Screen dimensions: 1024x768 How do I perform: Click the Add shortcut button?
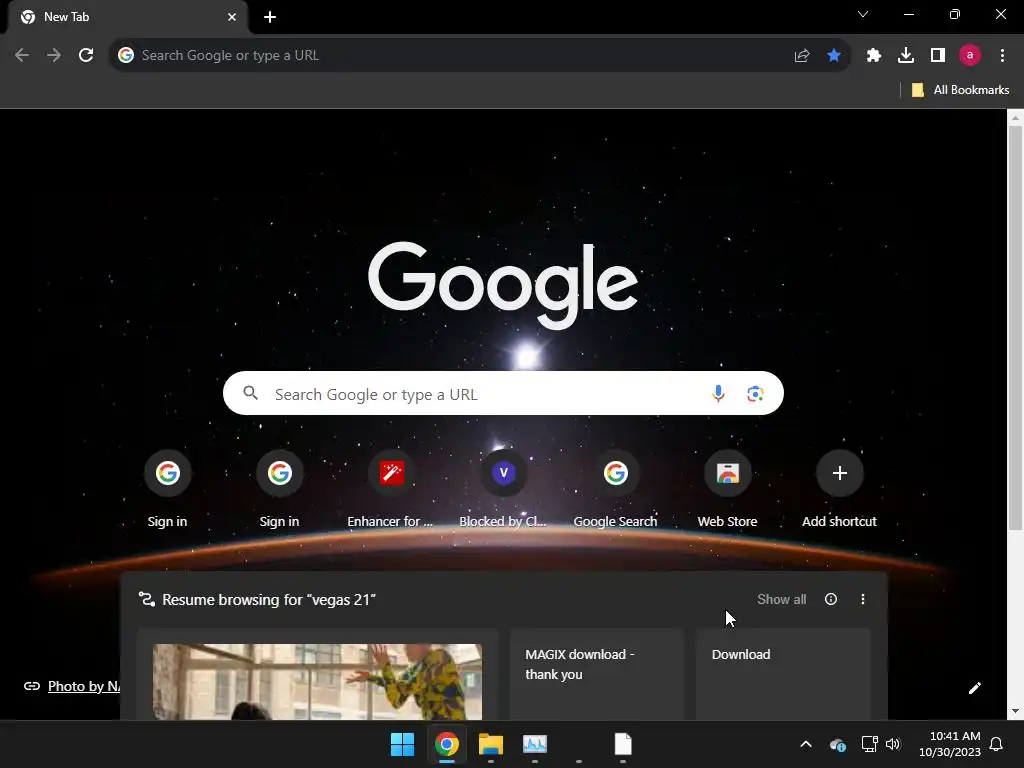[x=840, y=488]
